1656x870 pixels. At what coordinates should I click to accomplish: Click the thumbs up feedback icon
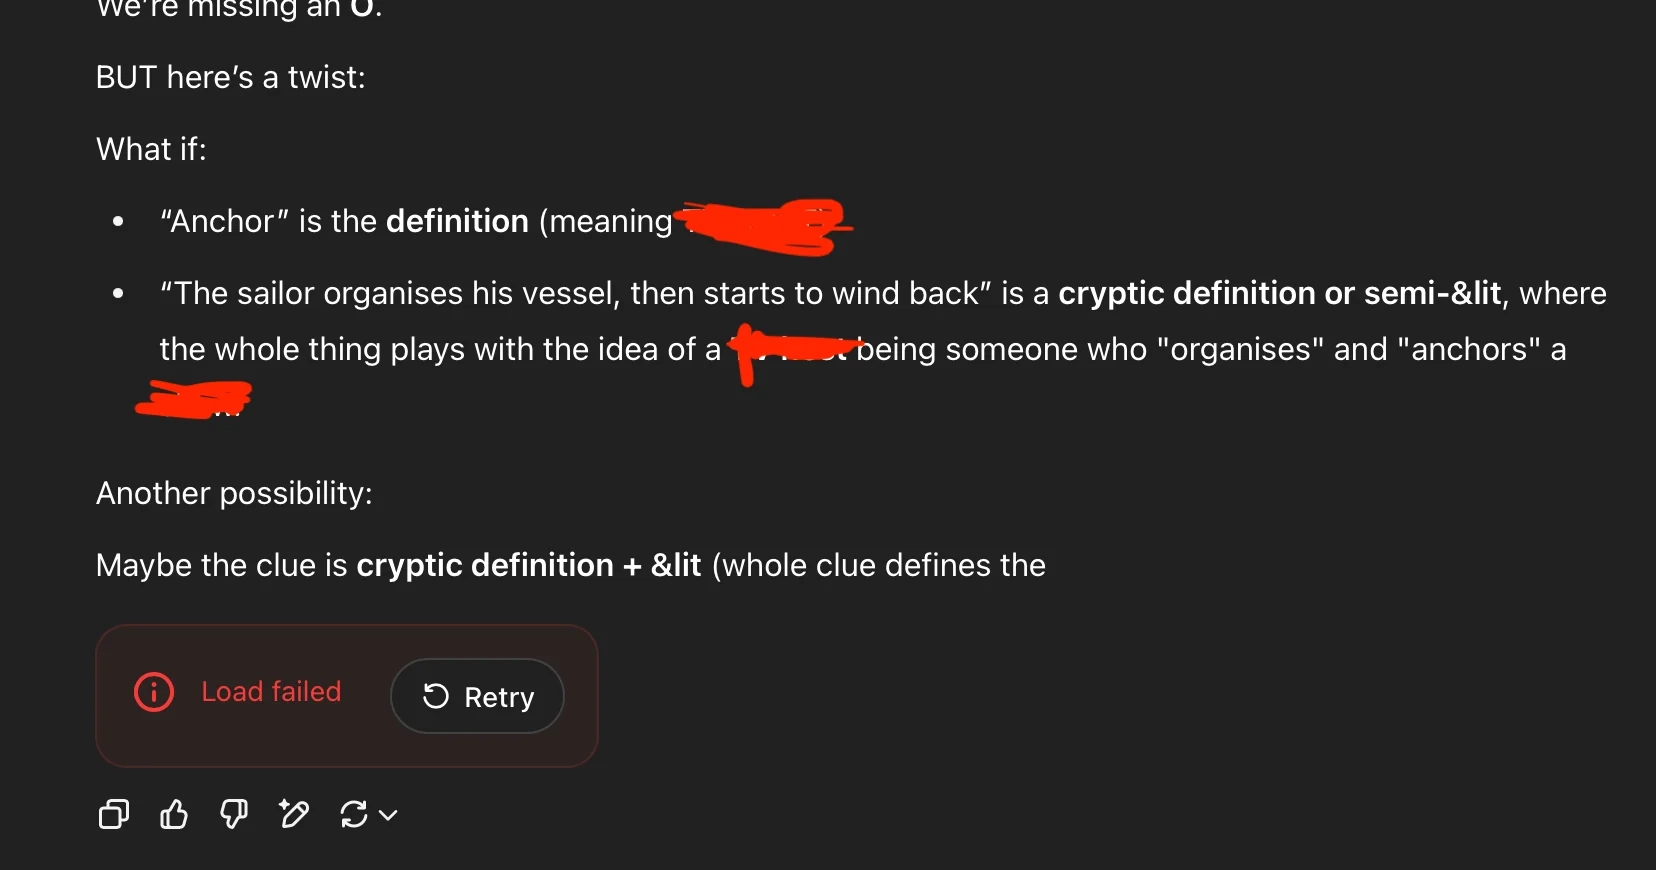pos(174,815)
